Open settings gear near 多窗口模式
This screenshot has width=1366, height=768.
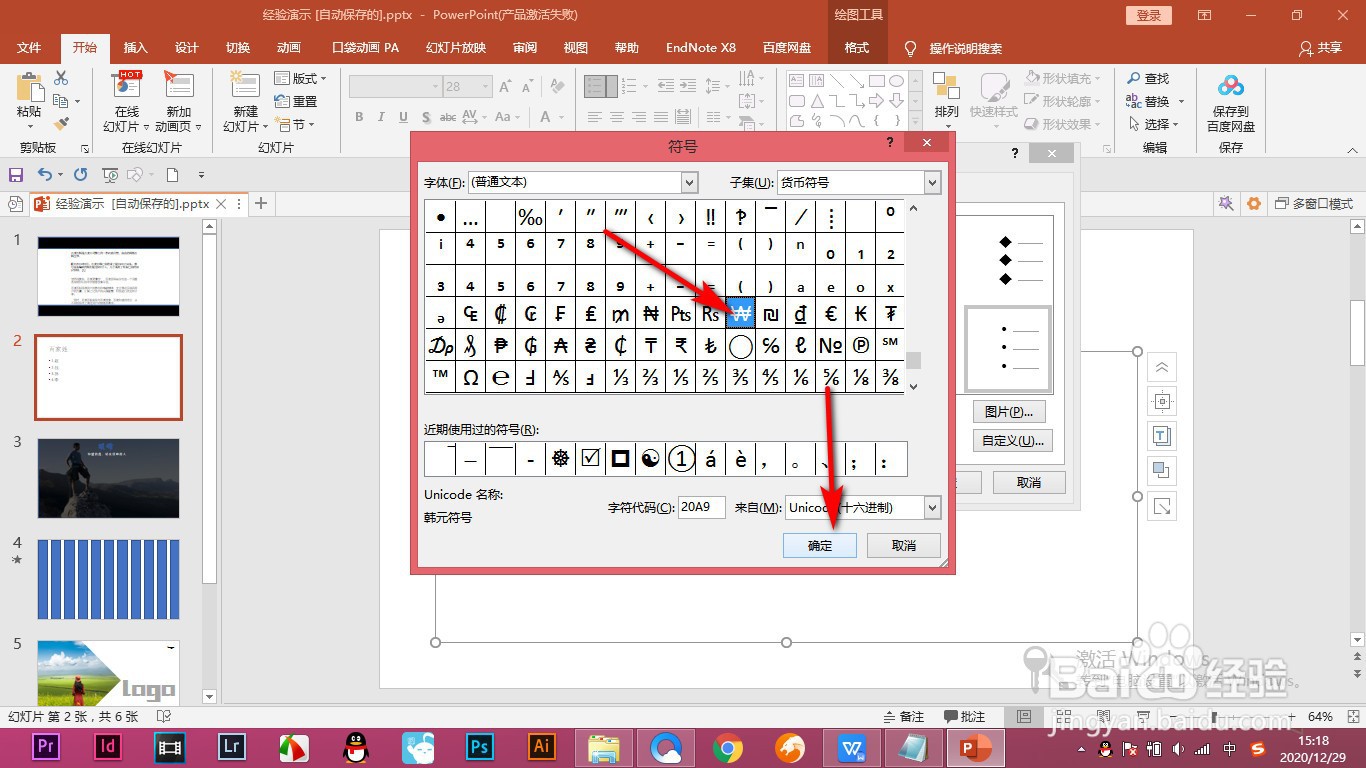pyautogui.click(x=1253, y=203)
